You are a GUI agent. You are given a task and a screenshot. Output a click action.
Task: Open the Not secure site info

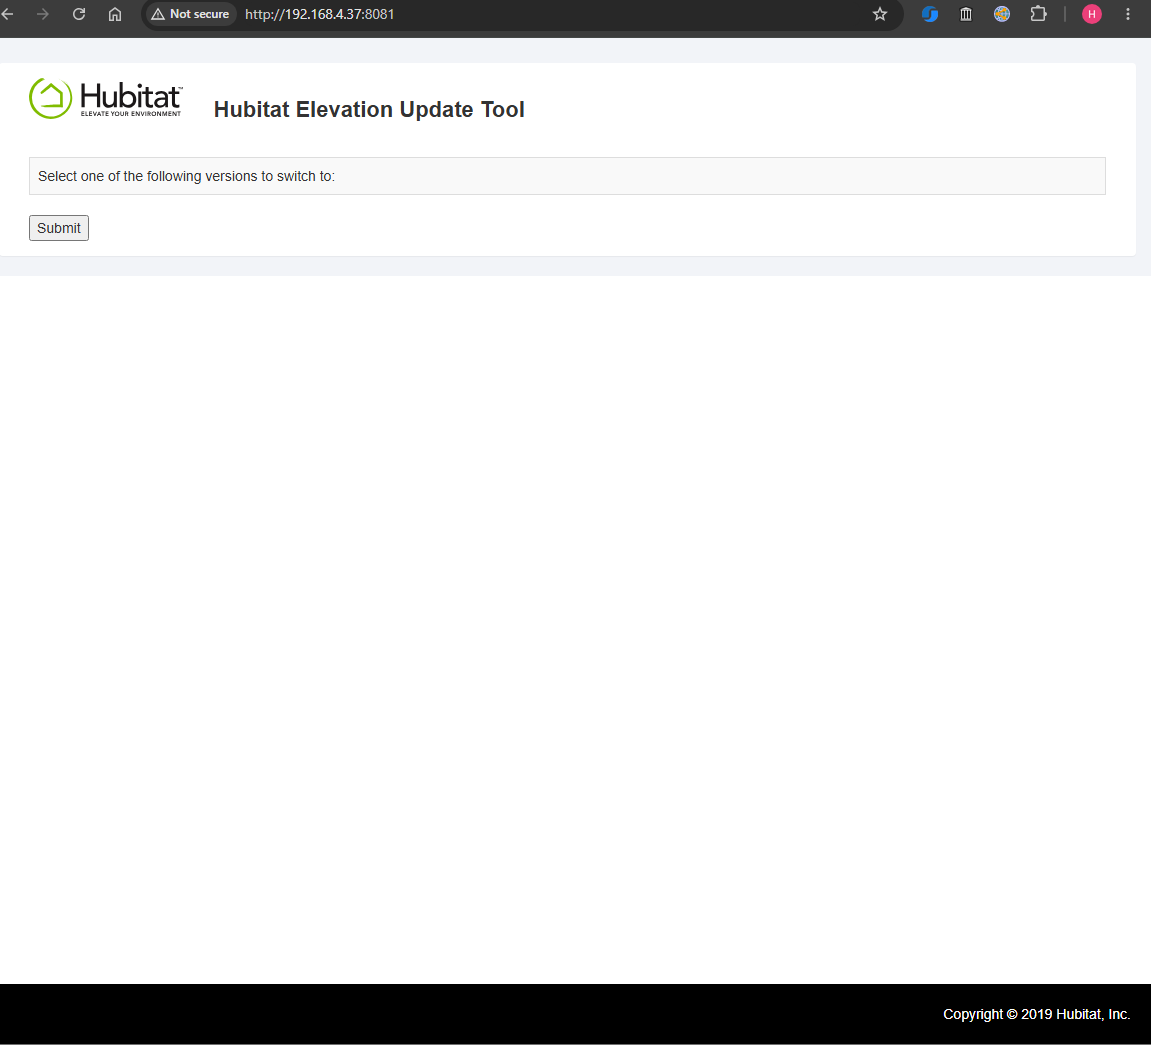(x=190, y=14)
